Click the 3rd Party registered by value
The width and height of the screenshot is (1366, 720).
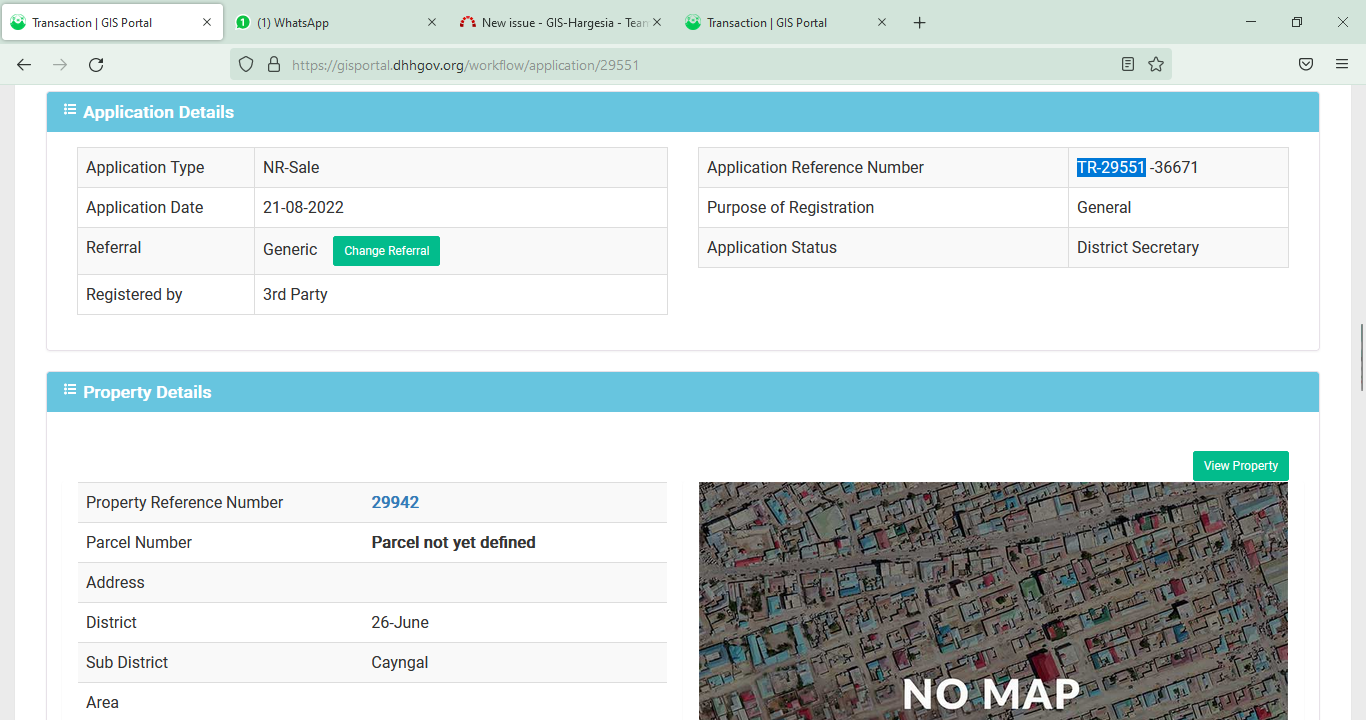295,295
